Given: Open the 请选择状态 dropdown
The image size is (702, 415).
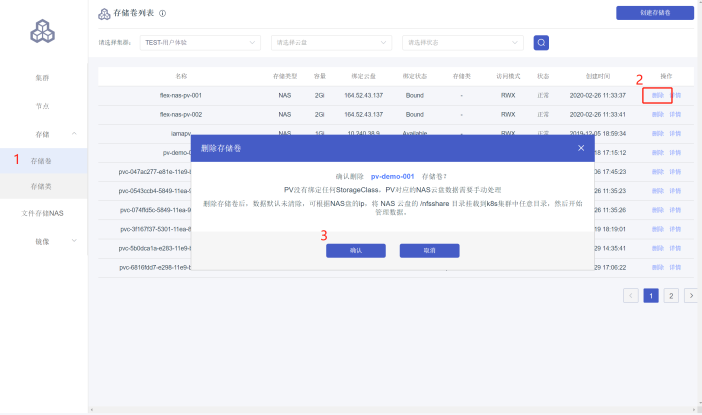Looking at the screenshot, I should [x=464, y=43].
